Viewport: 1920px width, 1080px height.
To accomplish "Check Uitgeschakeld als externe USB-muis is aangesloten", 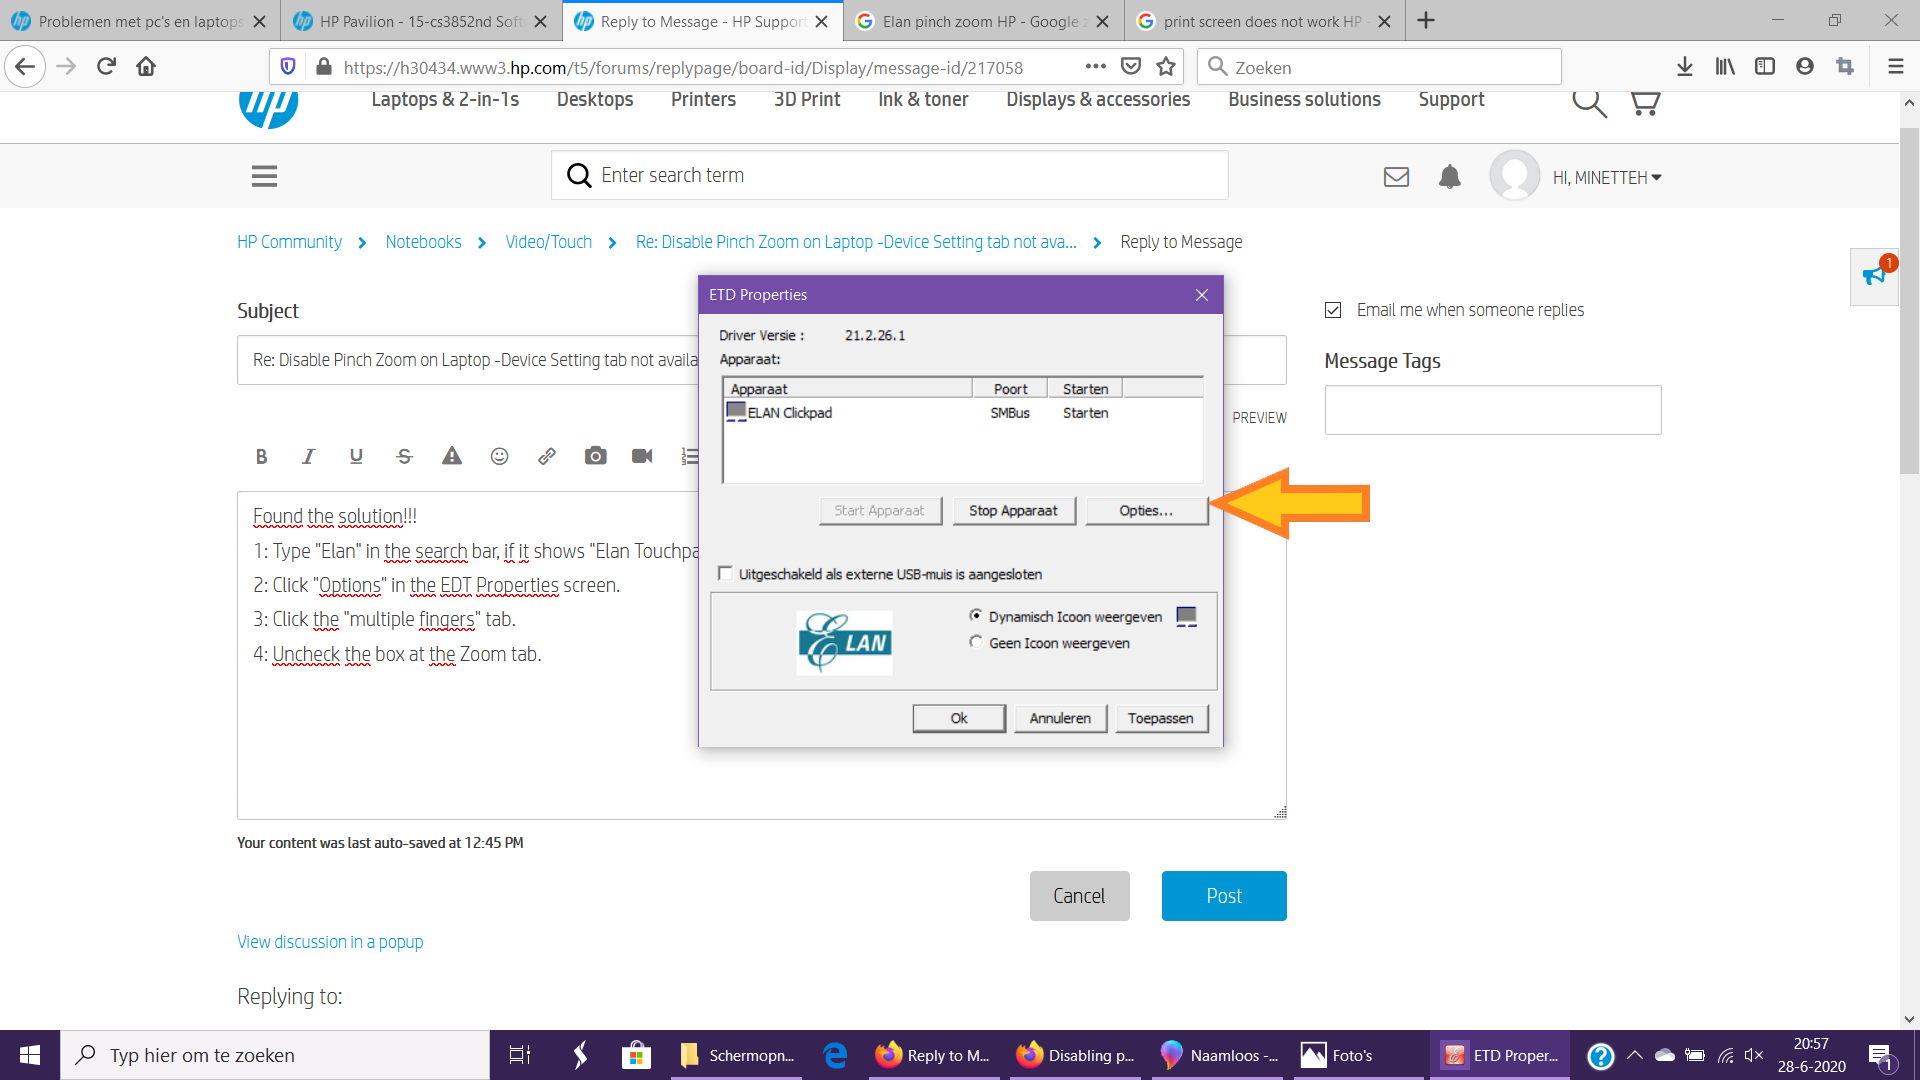I will (725, 573).
